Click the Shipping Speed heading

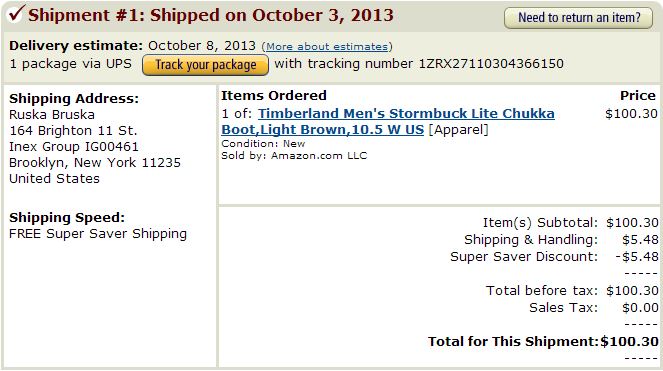pyautogui.click(x=67, y=217)
